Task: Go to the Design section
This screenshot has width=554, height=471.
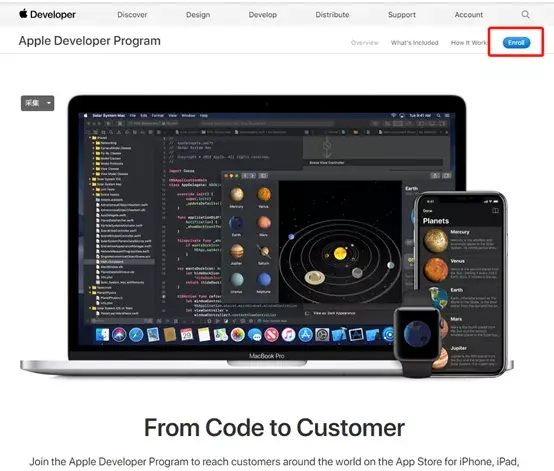Action: (x=198, y=15)
